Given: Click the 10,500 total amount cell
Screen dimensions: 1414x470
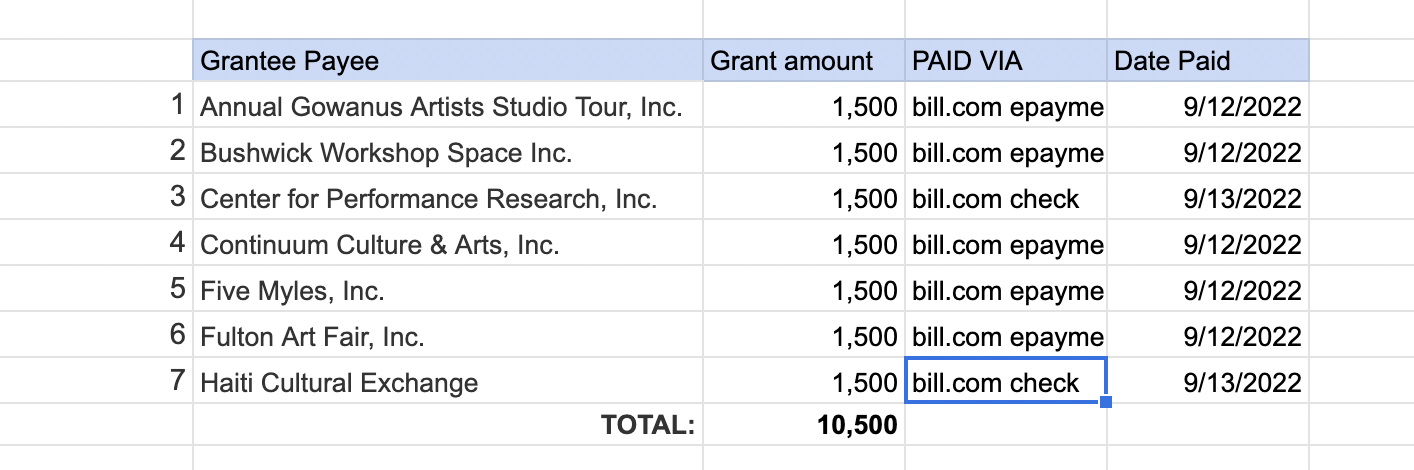Looking at the screenshot, I should click(x=804, y=425).
